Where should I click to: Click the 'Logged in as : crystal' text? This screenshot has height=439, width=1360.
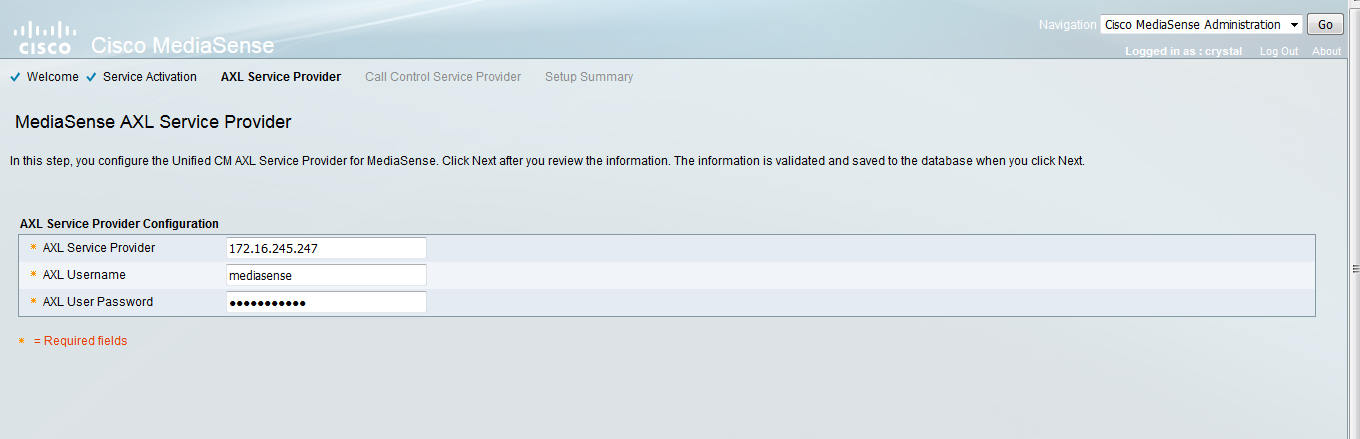pos(1183,51)
